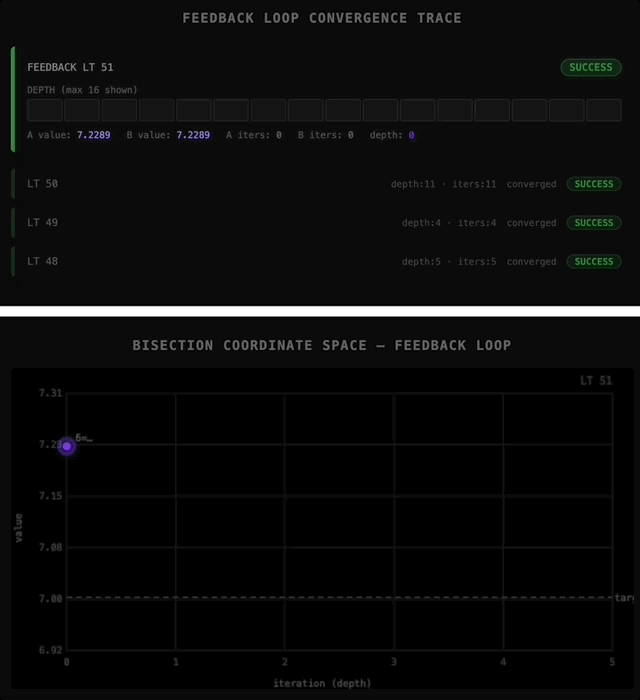Select the first depth cell in the DEPTH strip
The height and width of the screenshot is (700, 640).
(45, 110)
